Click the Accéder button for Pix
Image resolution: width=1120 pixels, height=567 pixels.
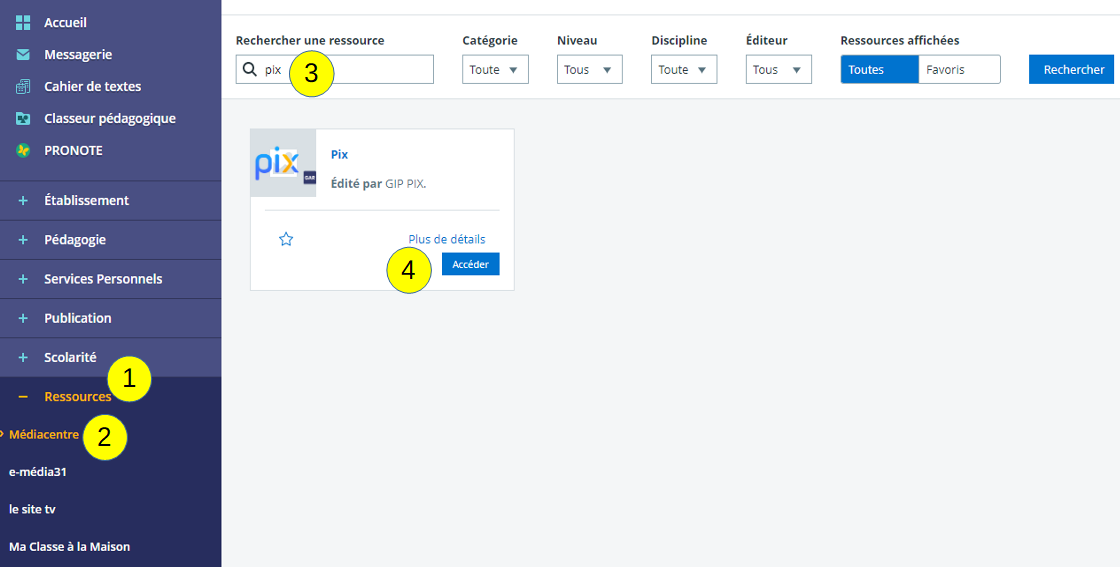[470, 264]
